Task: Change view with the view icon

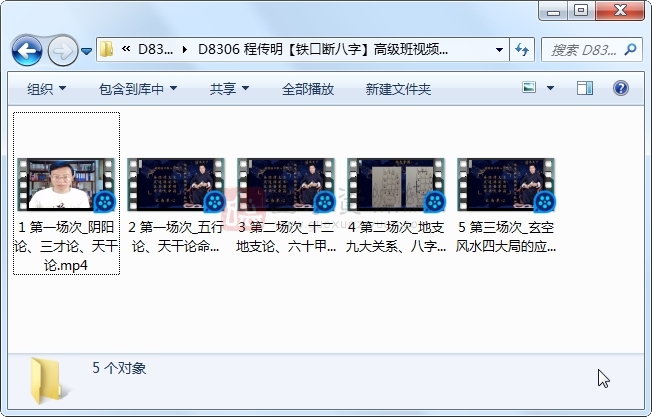Action: pyautogui.click(x=529, y=88)
